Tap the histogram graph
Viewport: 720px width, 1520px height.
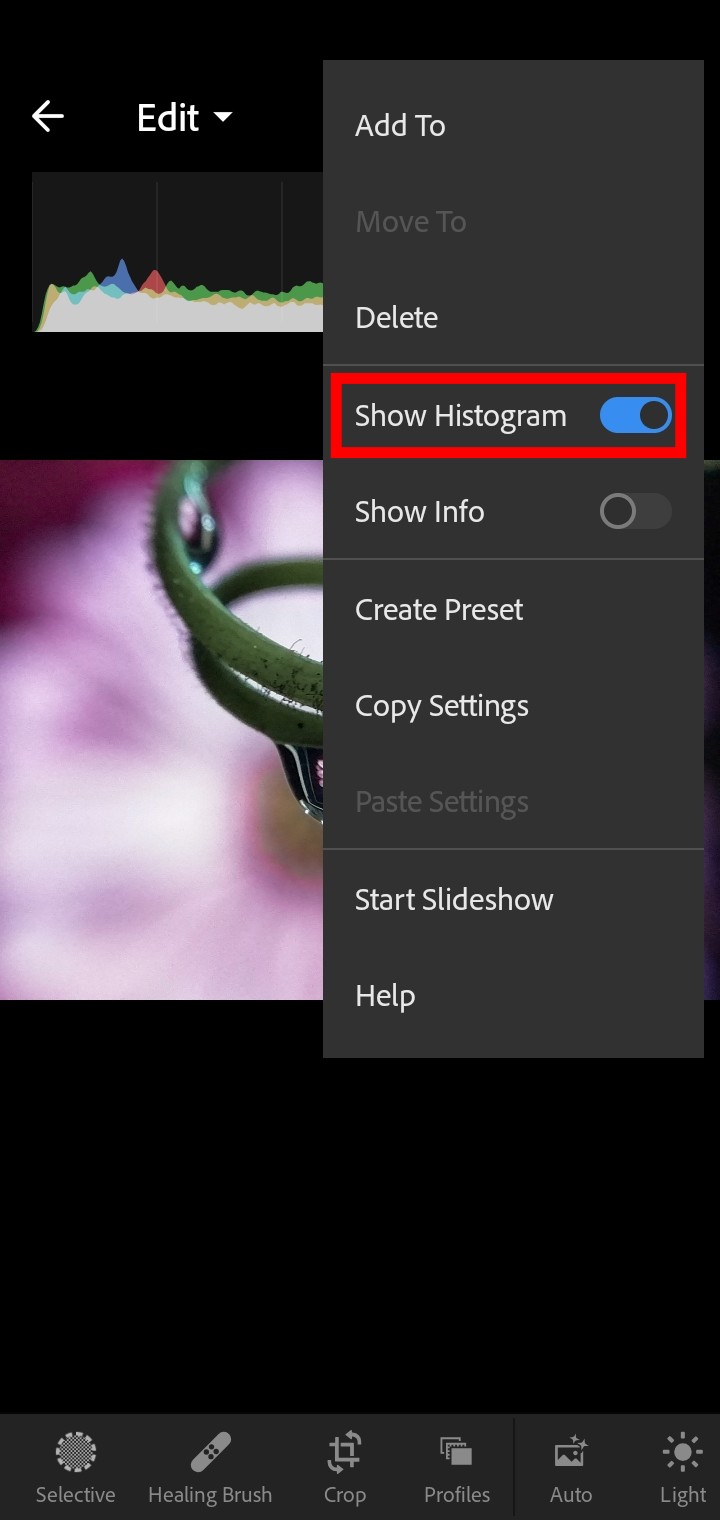[177, 252]
